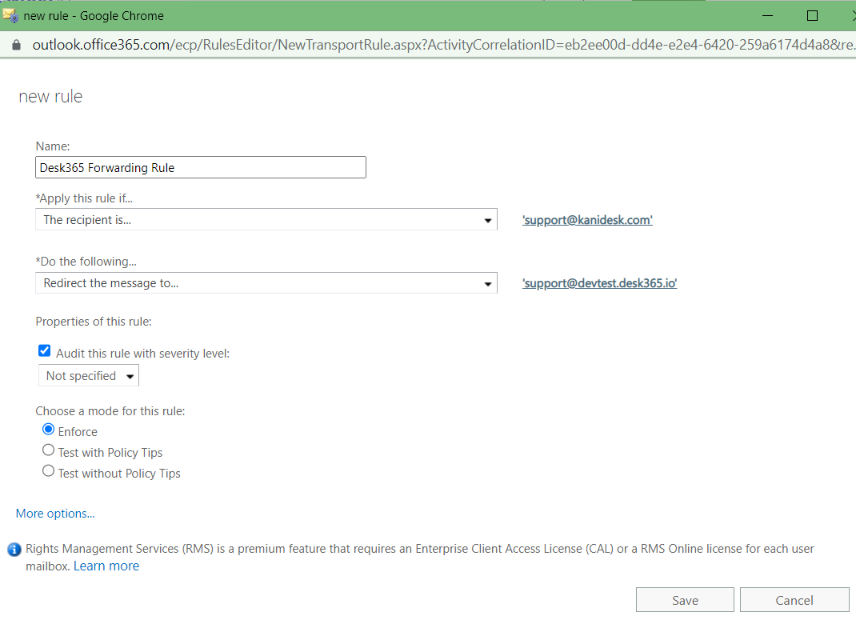The height and width of the screenshot is (628, 856).
Task: Click the padlock icon in the address bar
Action: (20, 45)
